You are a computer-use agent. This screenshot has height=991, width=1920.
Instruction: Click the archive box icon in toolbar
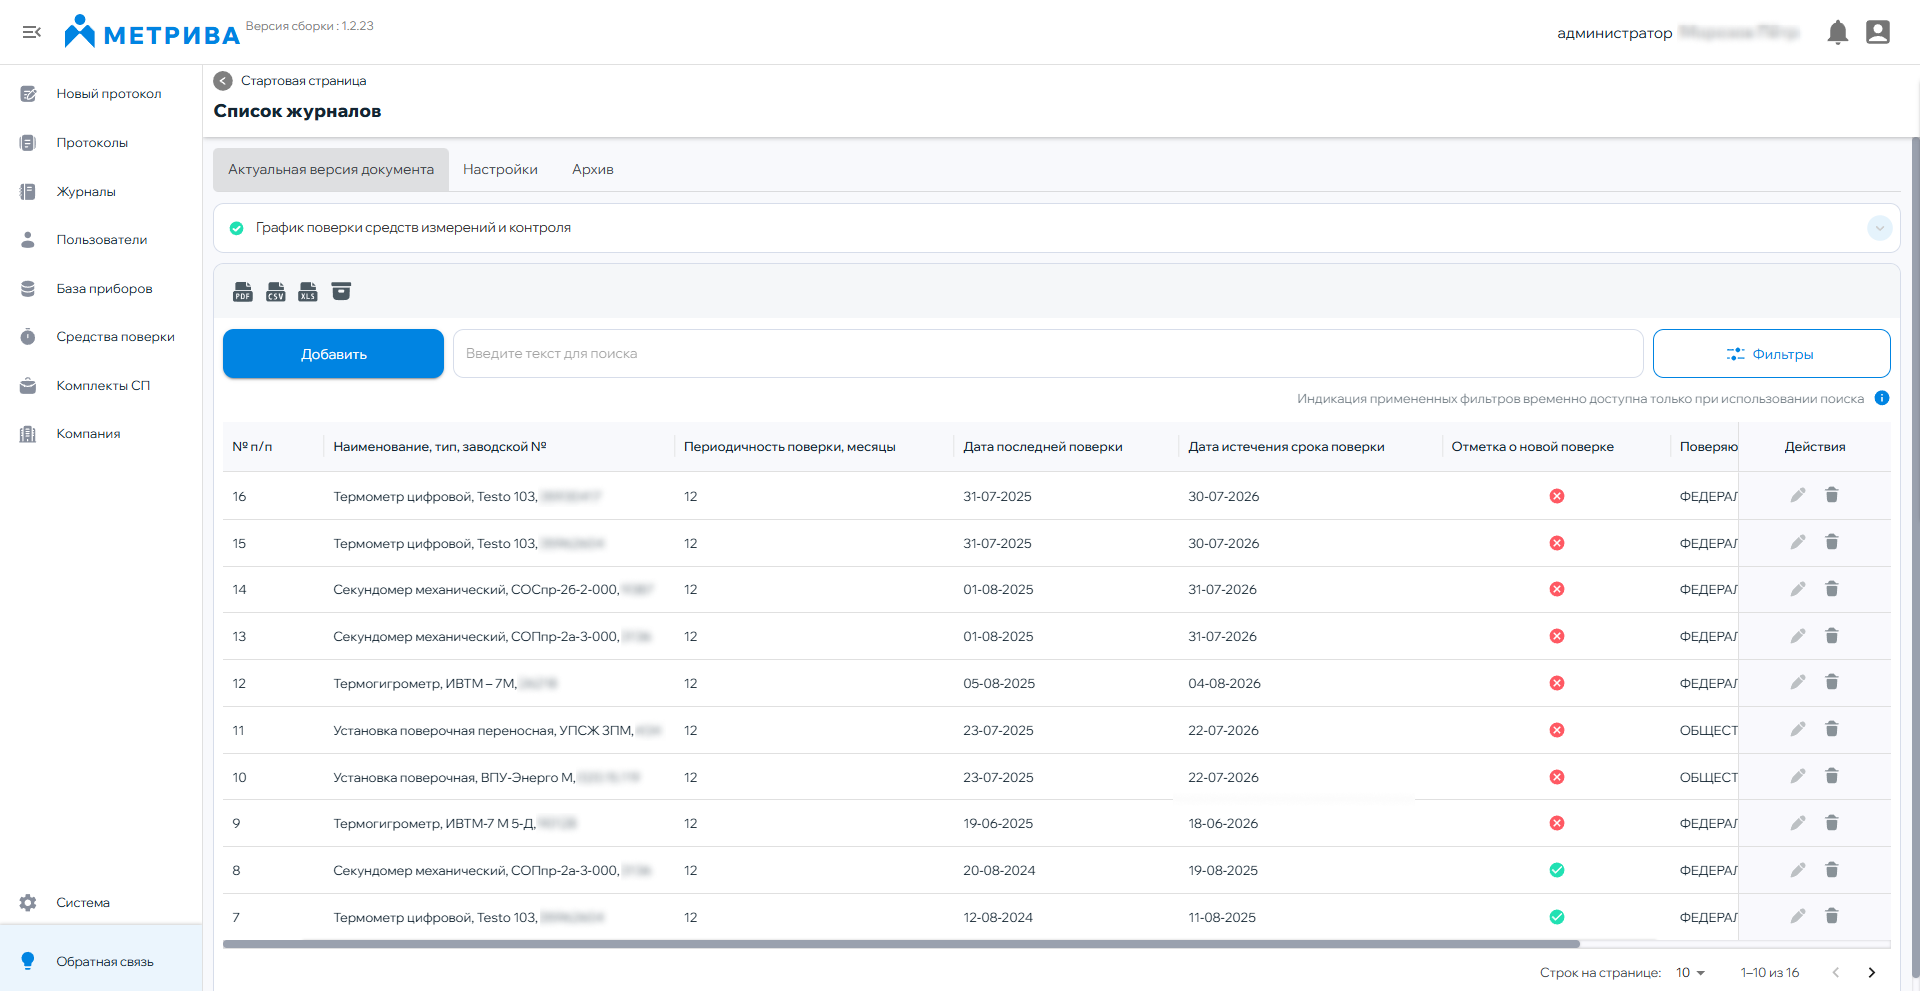[341, 291]
